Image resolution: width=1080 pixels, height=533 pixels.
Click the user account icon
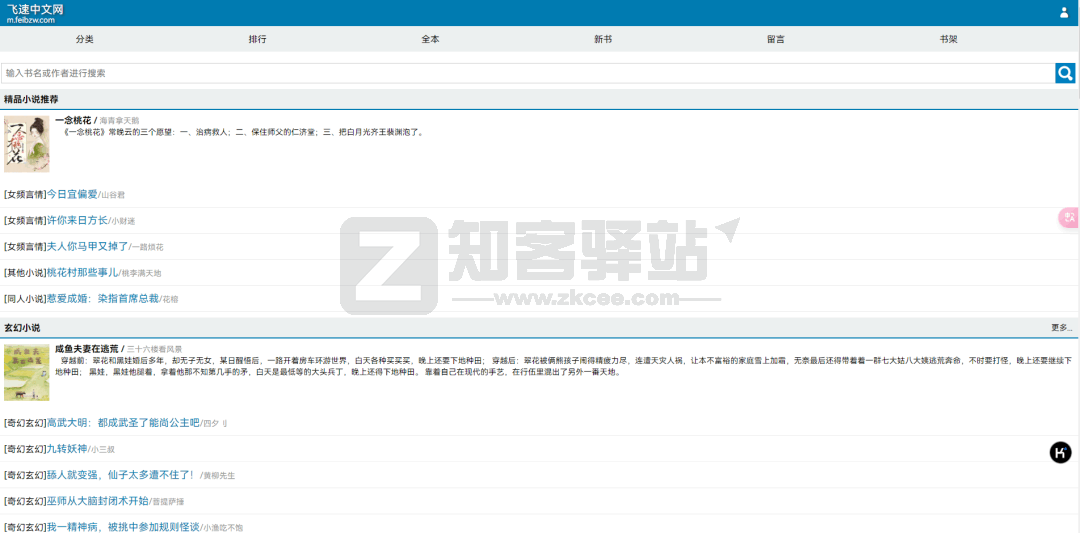pyautogui.click(x=1063, y=13)
